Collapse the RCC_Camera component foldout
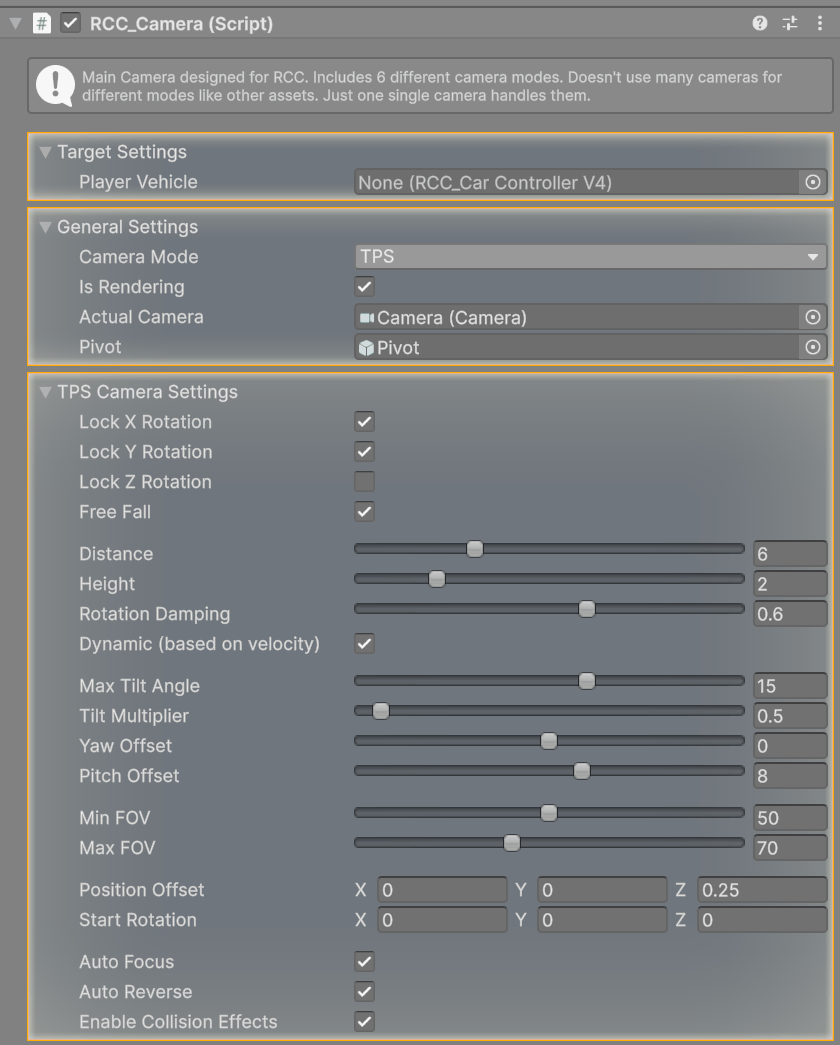The height and width of the screenshot is (1045, 840). 15,24
